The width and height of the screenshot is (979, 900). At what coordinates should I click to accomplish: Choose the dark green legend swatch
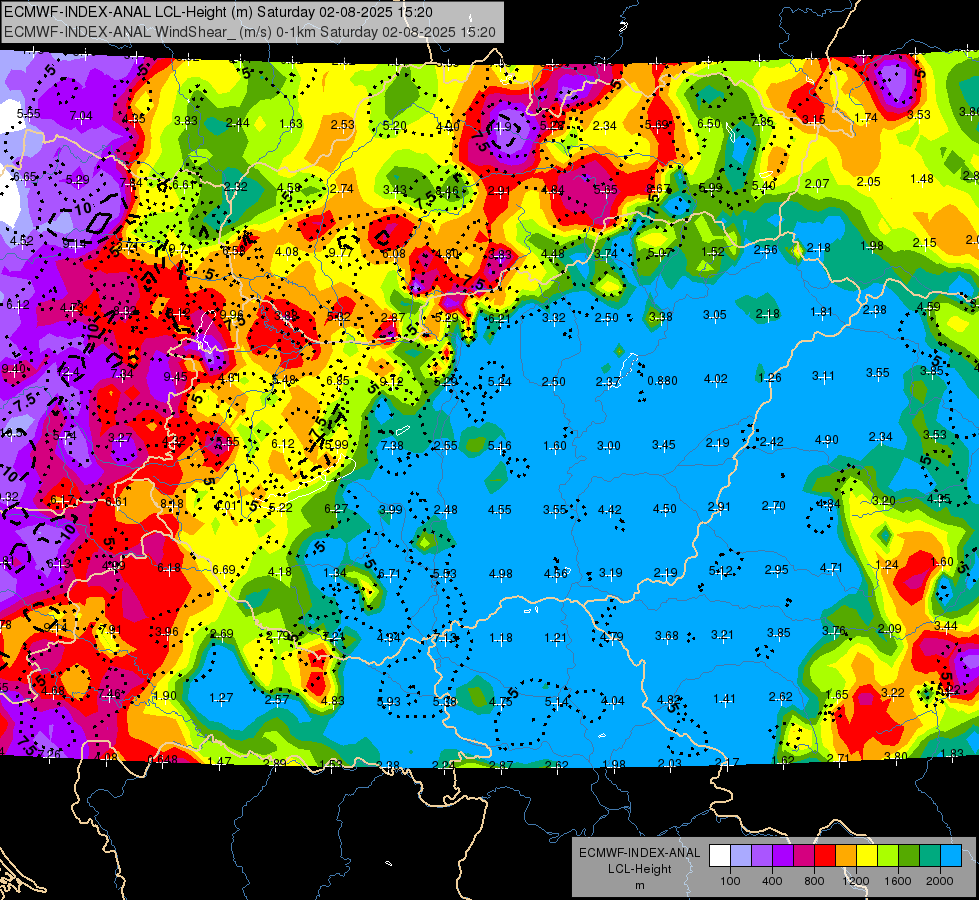[909, 856]
